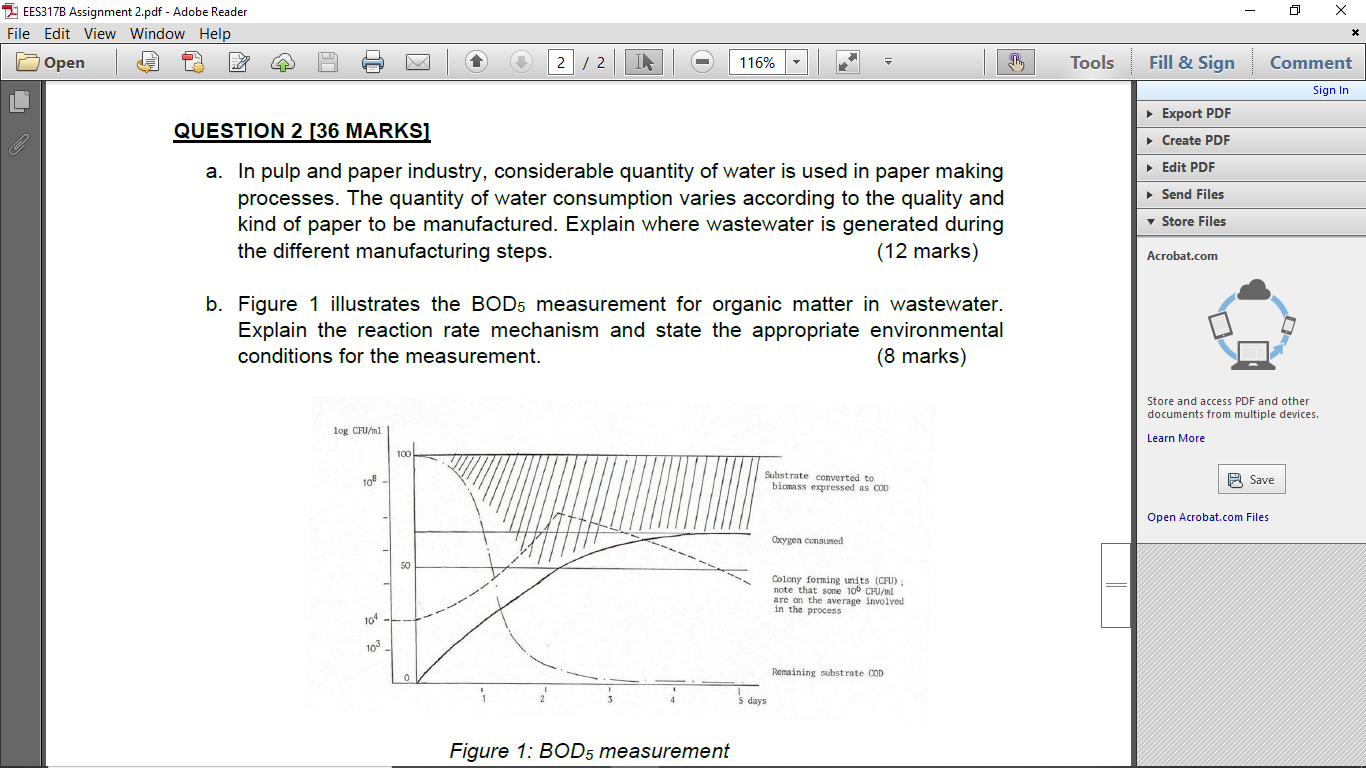Zoom out with the minus icon
This screenshot has height=768, width=1366.
701,62
